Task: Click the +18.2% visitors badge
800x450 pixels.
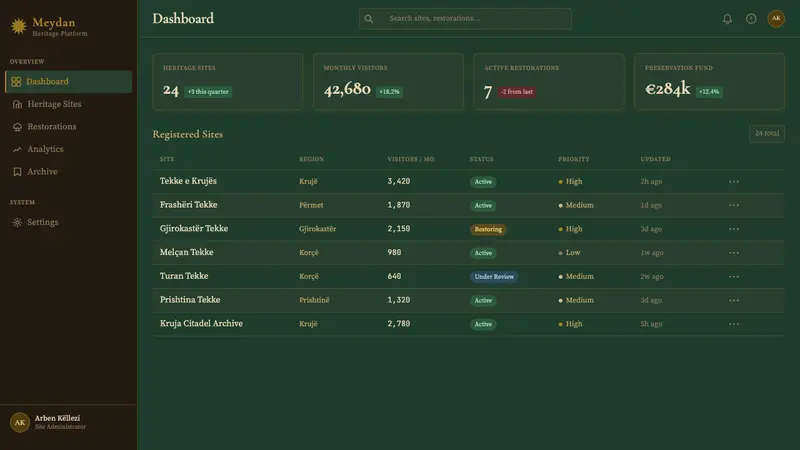Action: 389,92
